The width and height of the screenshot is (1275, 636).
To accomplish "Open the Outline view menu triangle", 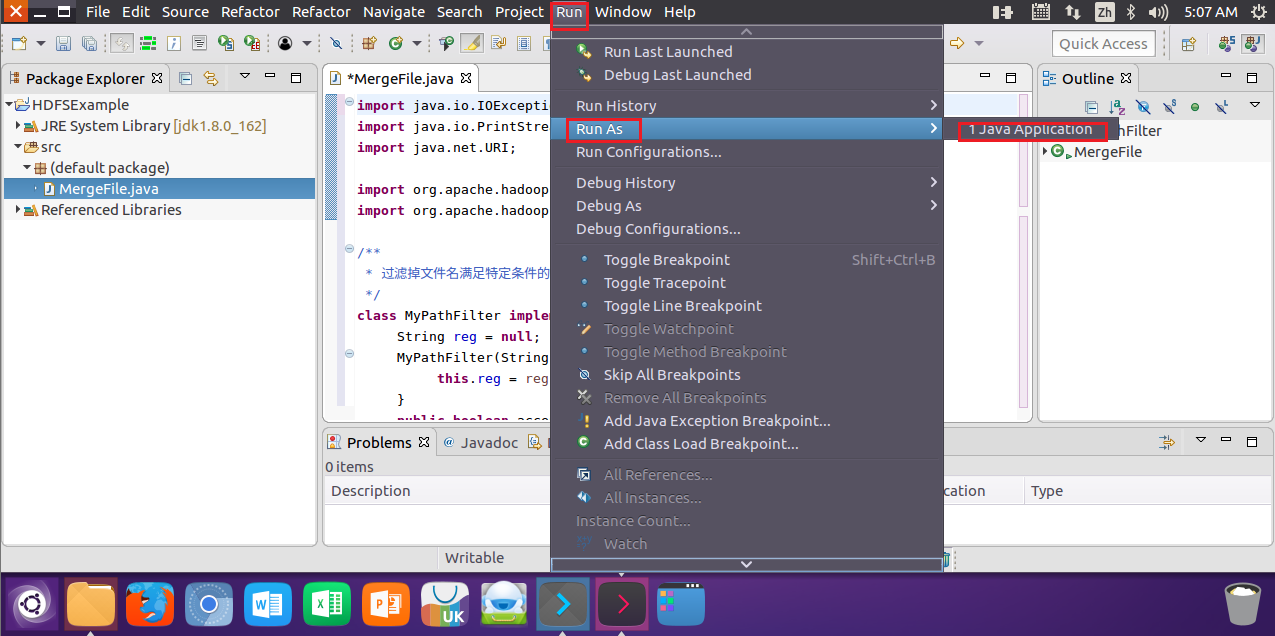I will coord(1255,105).
